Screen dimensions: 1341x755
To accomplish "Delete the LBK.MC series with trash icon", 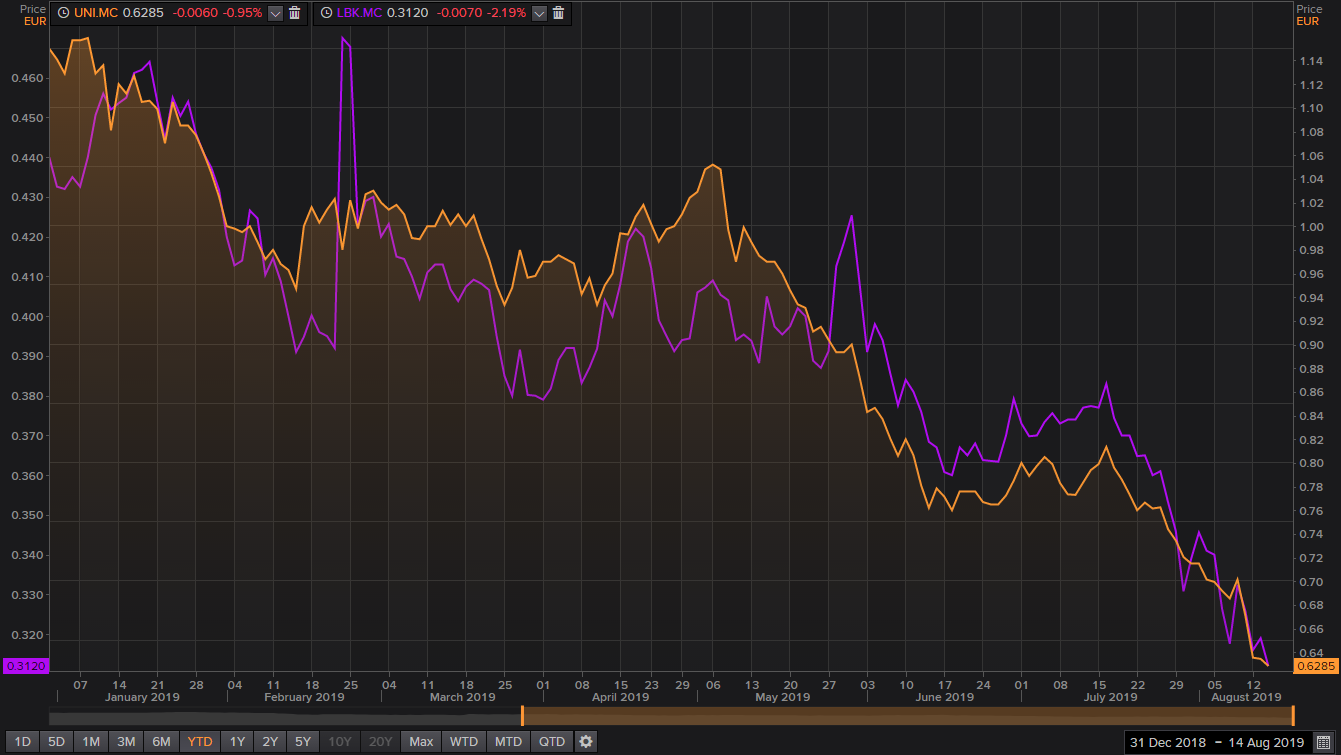I will [558, 13].
